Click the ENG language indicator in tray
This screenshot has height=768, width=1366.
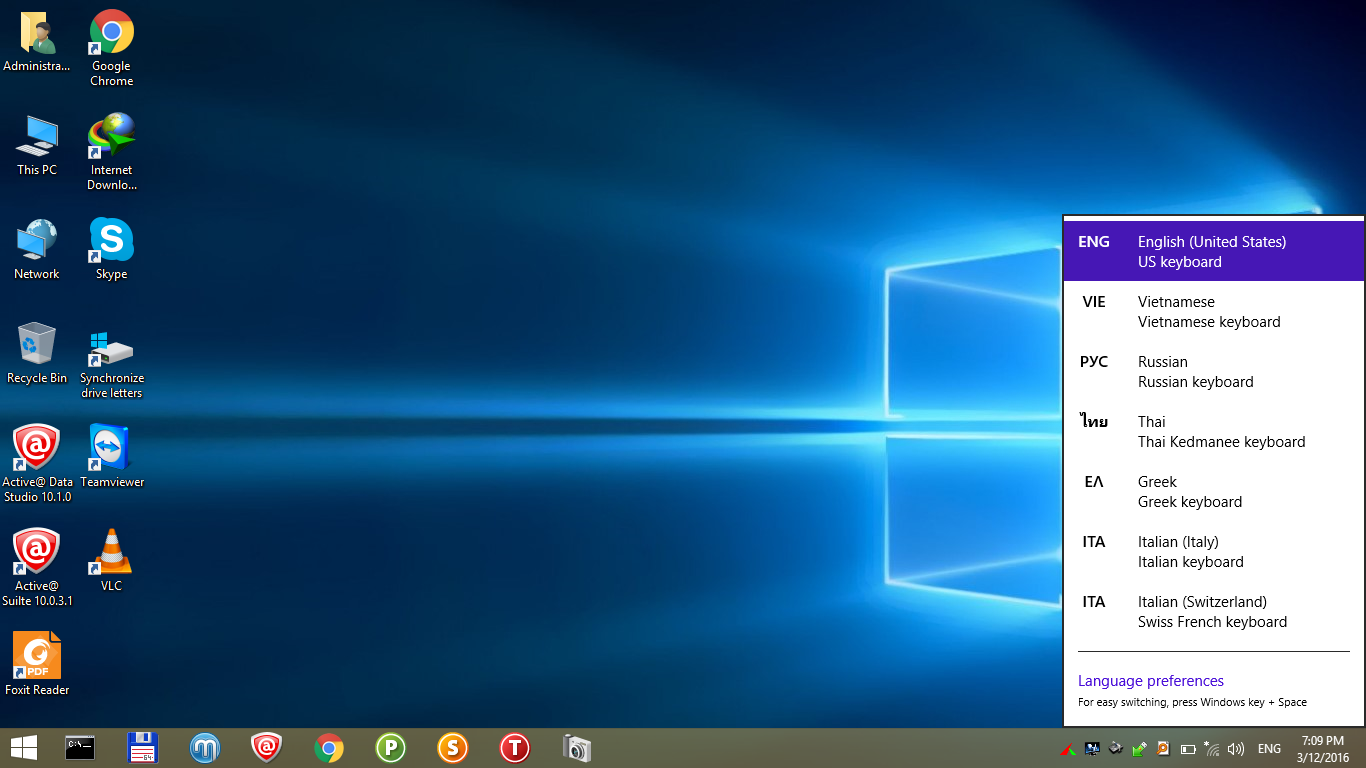[x=1269, y=749]
